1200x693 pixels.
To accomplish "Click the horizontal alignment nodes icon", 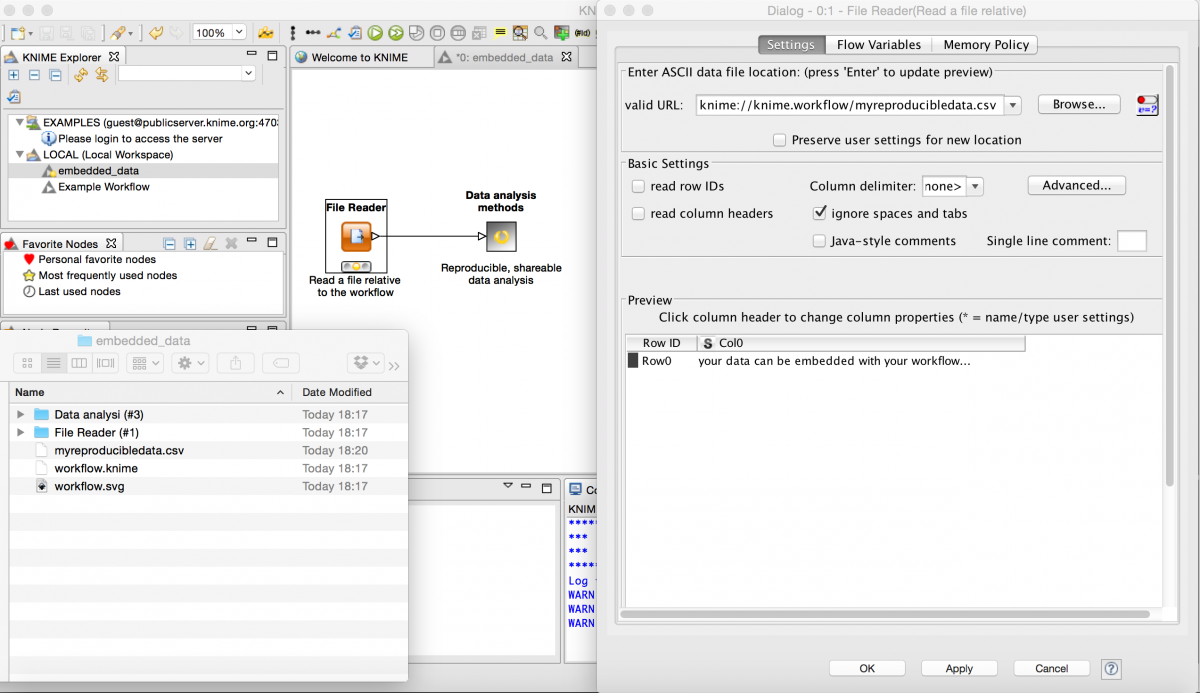I will pos(313,32).
